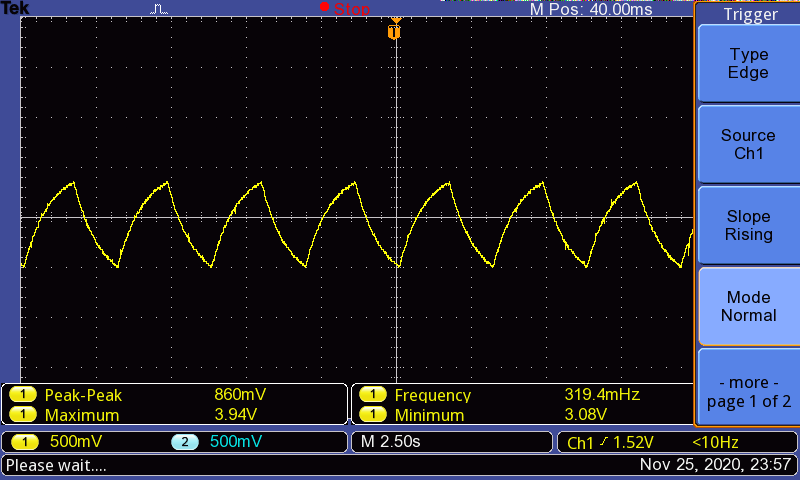Open the Trigger Type Edge menu button
The width and height of the screenshot is (800, 480).
748,63
